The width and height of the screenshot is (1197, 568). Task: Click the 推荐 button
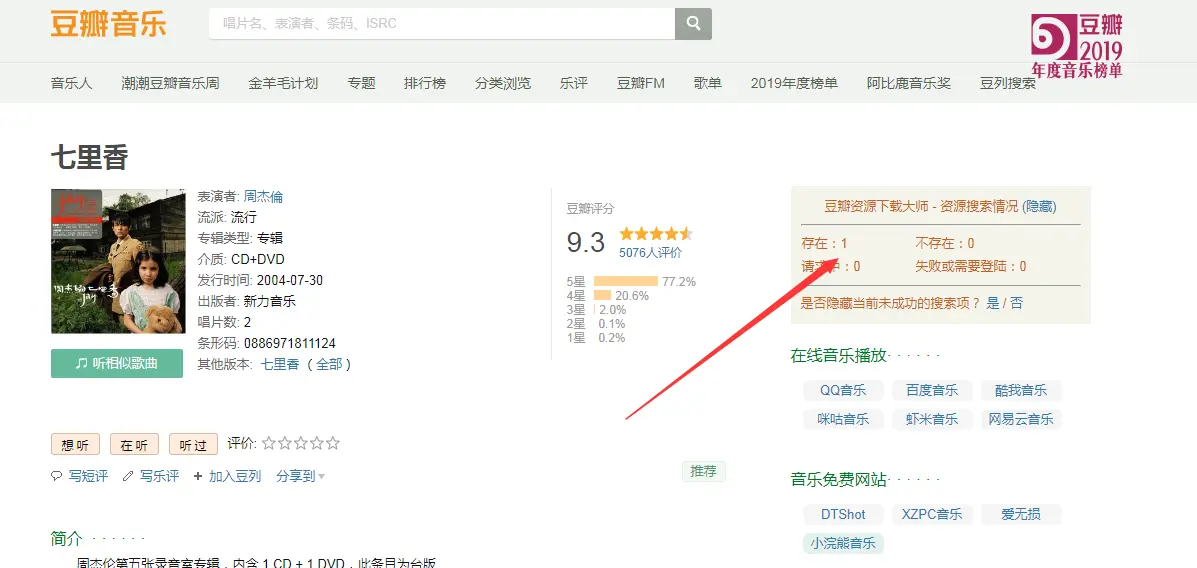click(x=704, y=471)
